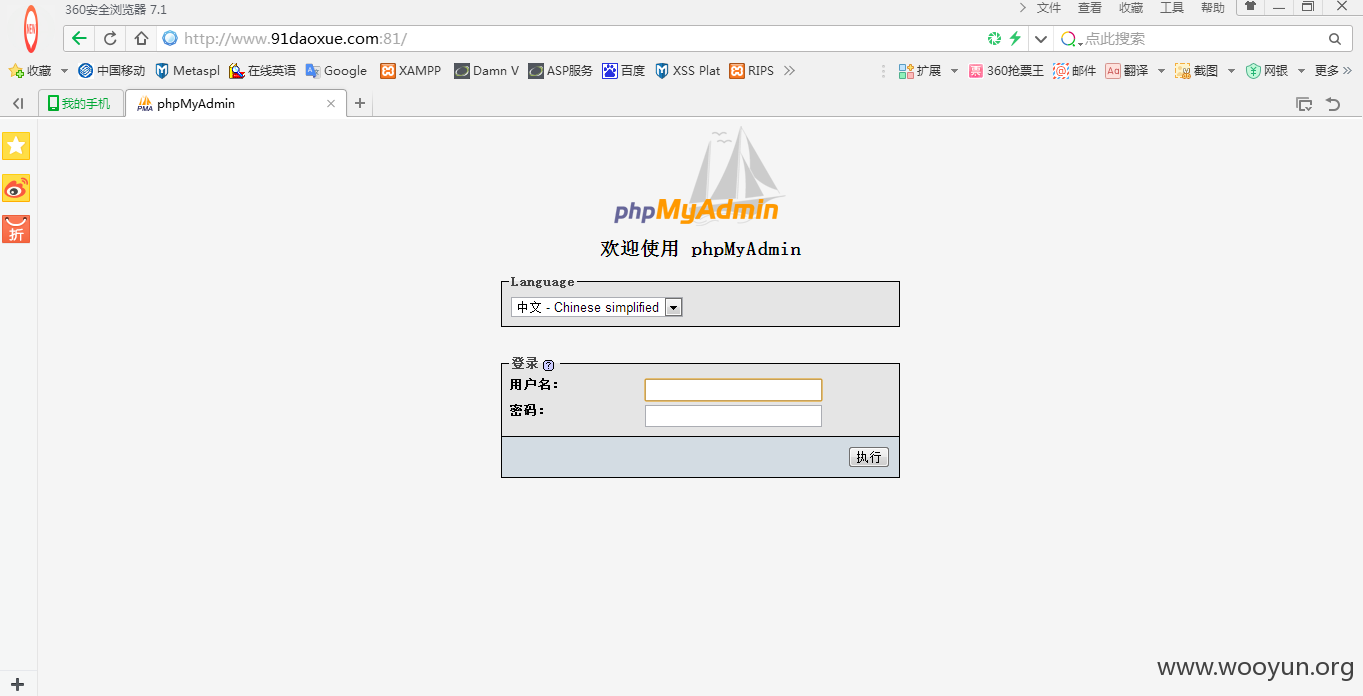Open the ASP服务 bookmark
The width and height of the screenshot is (1363, 696).
(x=560, y=71)
